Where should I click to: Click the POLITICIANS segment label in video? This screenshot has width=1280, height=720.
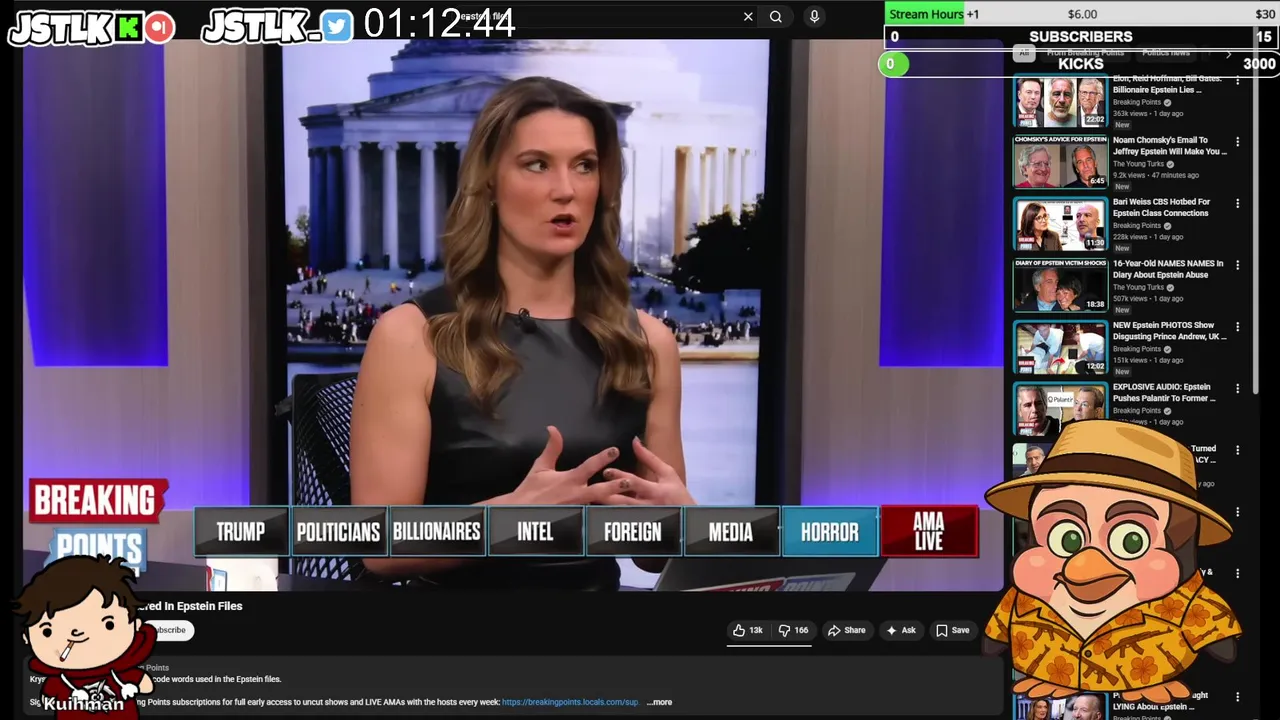point(338,532)
